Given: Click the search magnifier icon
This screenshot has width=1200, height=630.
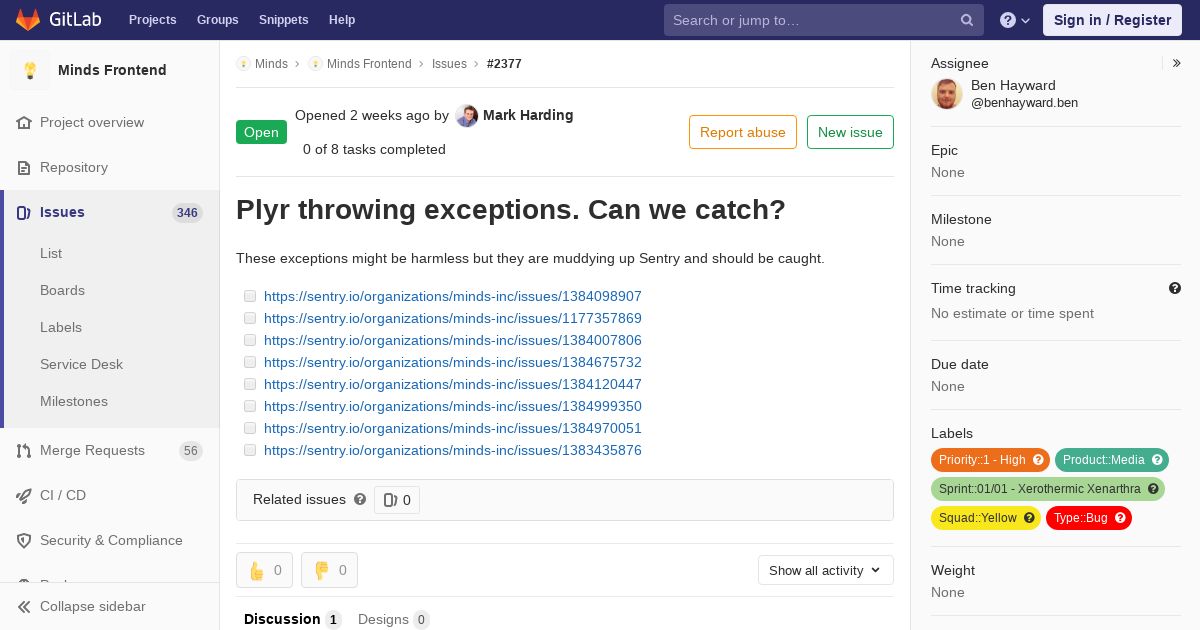Looking at the screenshot, I should point(967,20).
